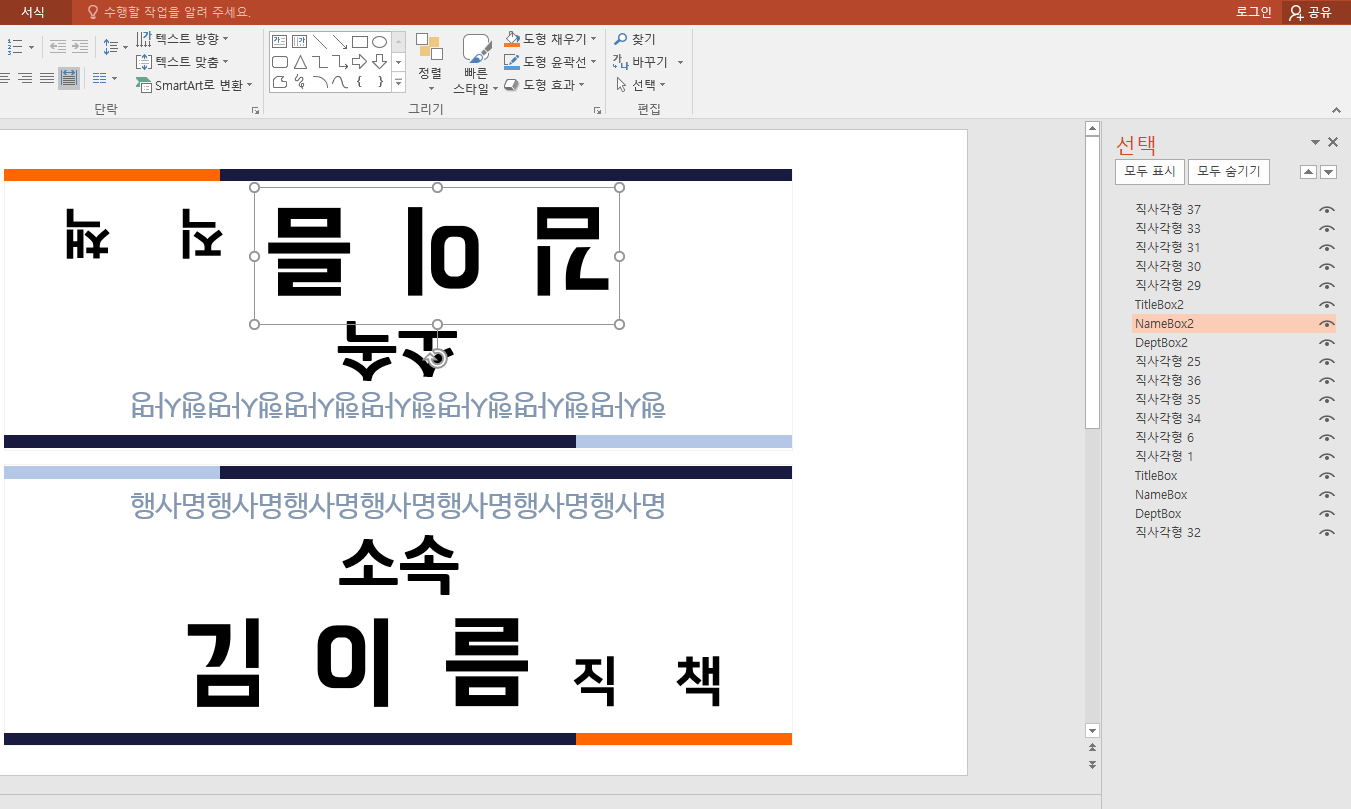The height and width of the screenshot is (809, 1351).
Task: Select the Oval shape in the shapes gallery
Action: click(x=381, y=41)
